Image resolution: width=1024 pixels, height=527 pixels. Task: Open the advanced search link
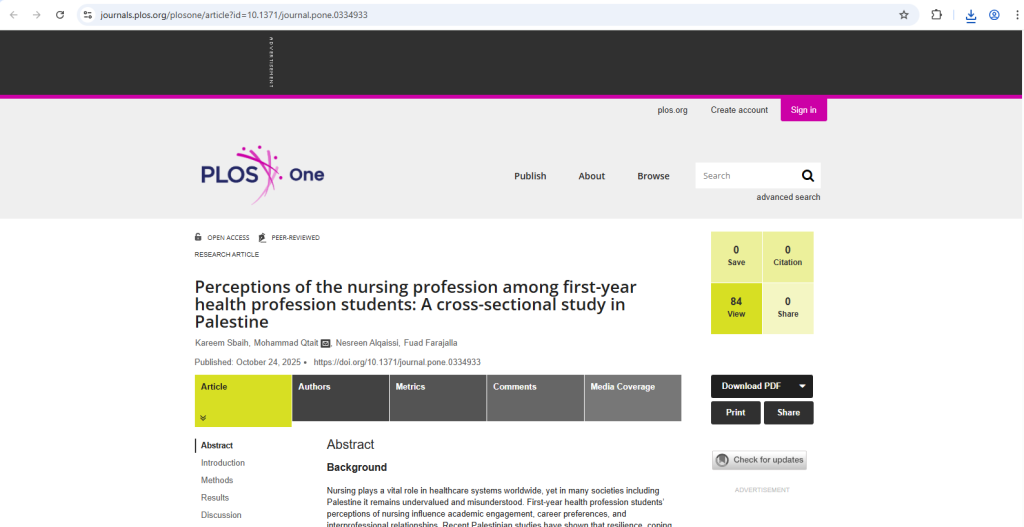[x=788, y=197]
